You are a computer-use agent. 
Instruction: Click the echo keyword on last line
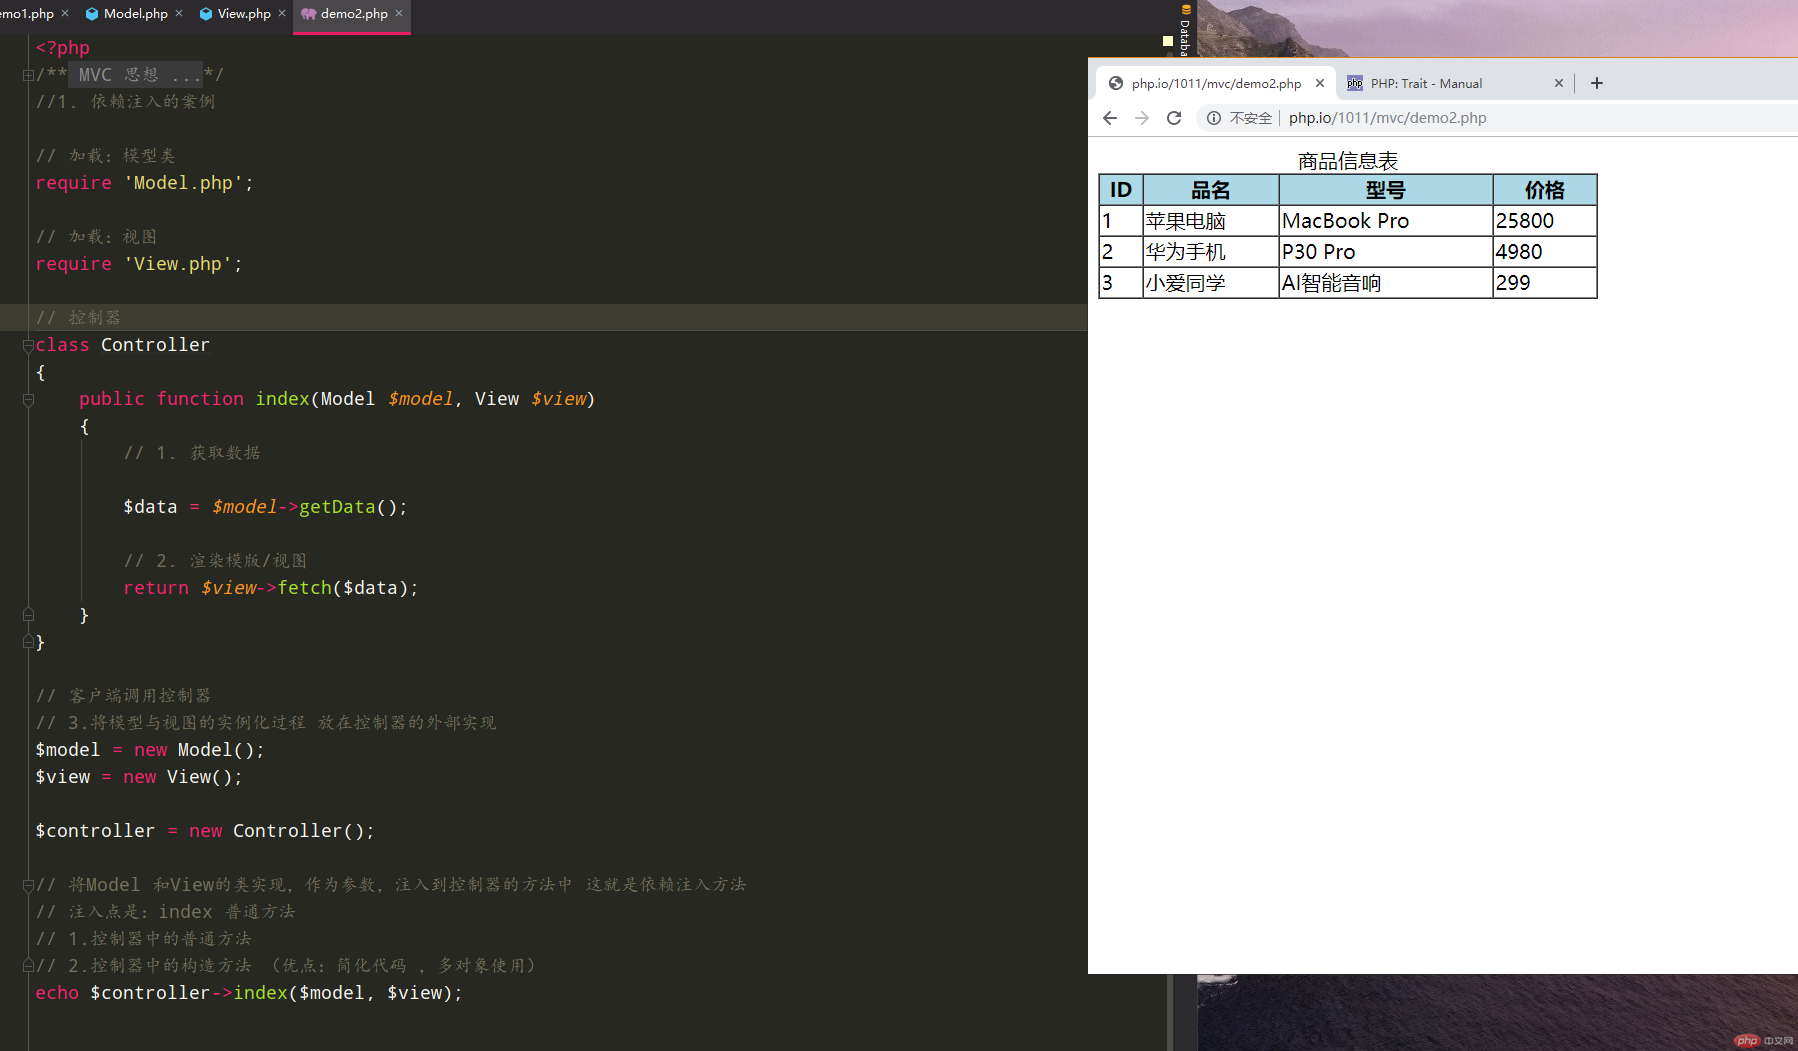click(57, 993)
